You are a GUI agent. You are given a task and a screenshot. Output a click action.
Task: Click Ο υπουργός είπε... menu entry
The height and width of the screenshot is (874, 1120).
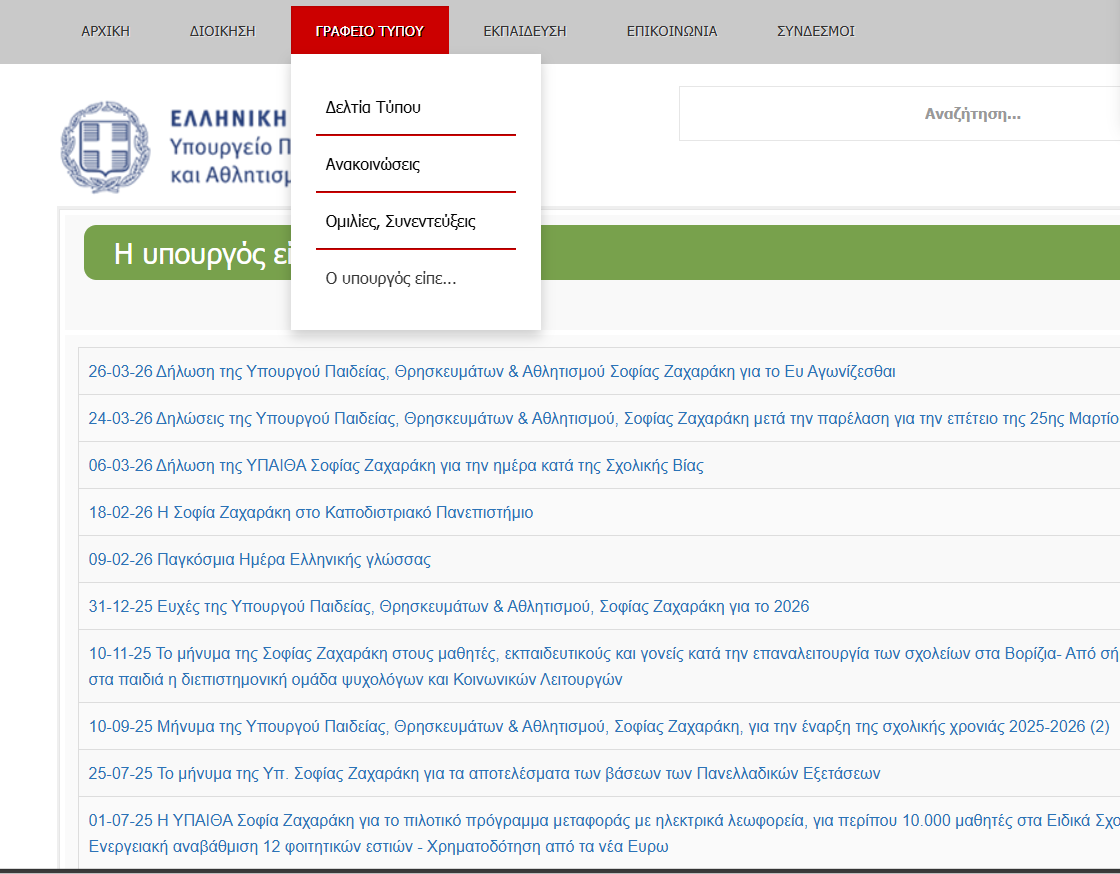(390, 278)
